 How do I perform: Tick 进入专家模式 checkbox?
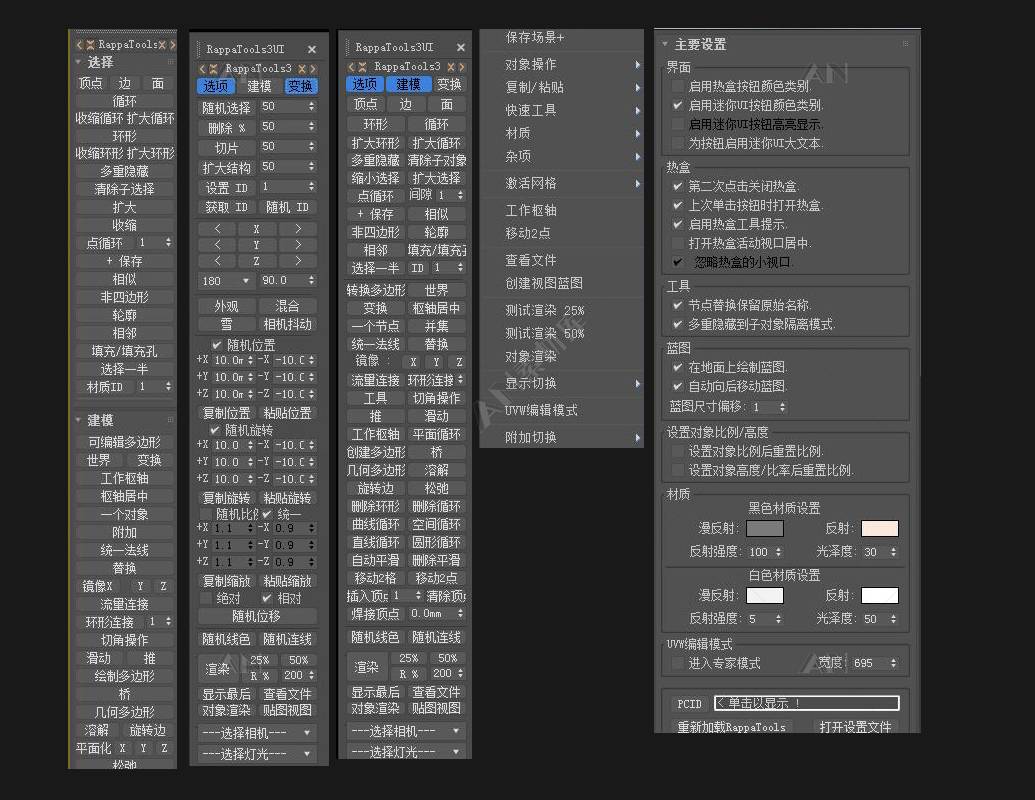[677, 663]
